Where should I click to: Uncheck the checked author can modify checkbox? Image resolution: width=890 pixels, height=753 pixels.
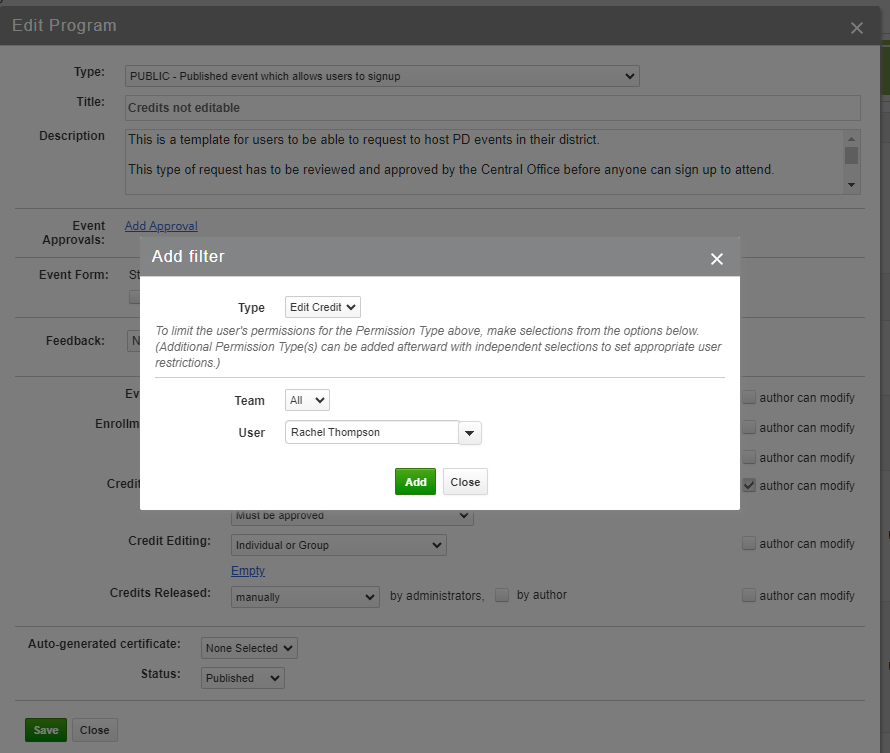(749, 485)
